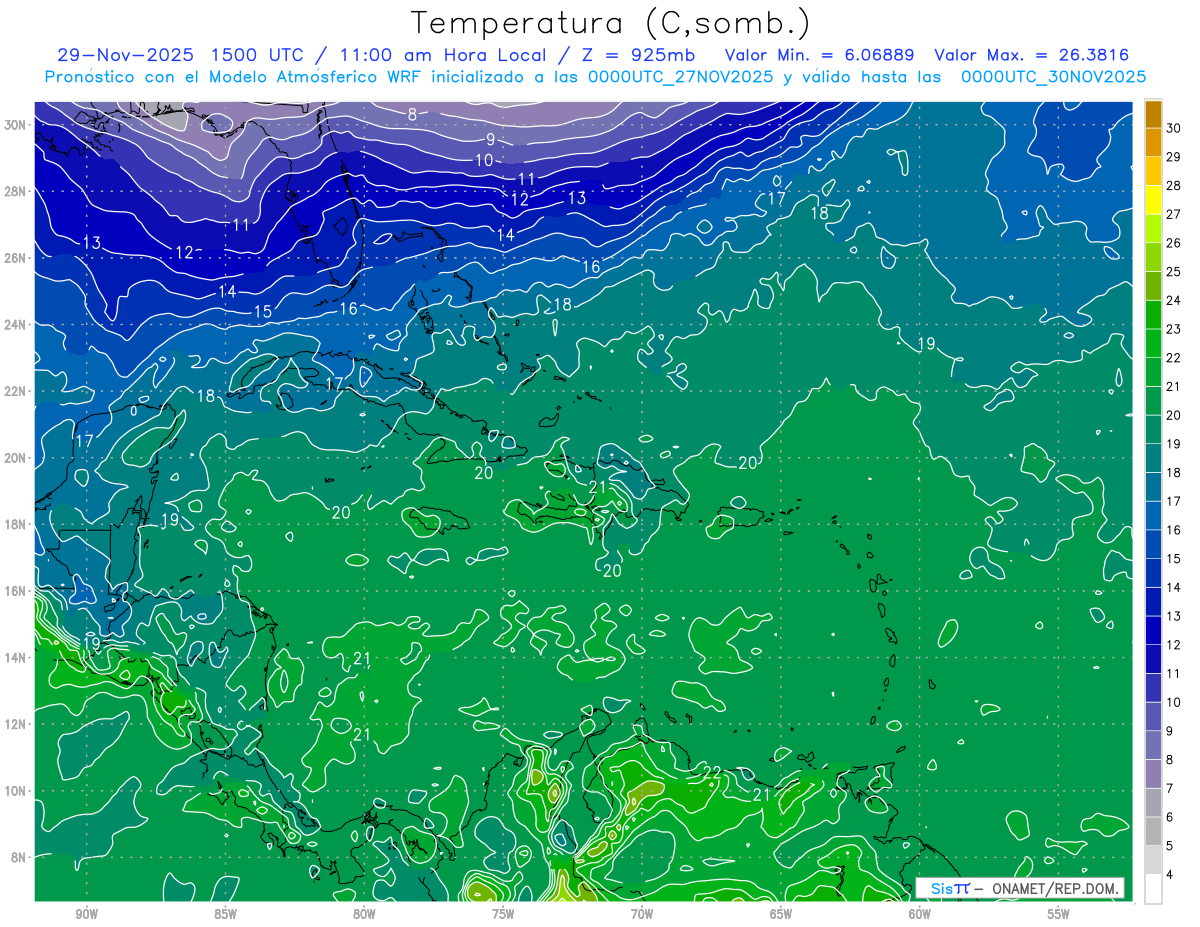Click the white swatch at the color scale bottom
The width and height of the screenshot is (1200, 927).
pos(1154,889)
